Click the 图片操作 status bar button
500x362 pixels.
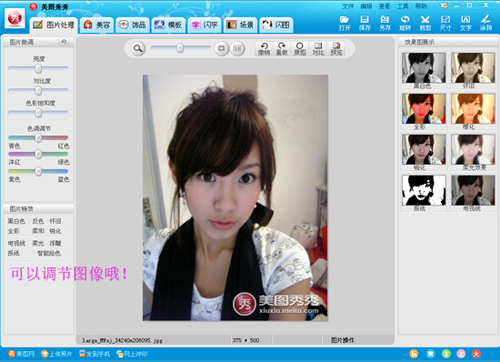click(343, 340)
